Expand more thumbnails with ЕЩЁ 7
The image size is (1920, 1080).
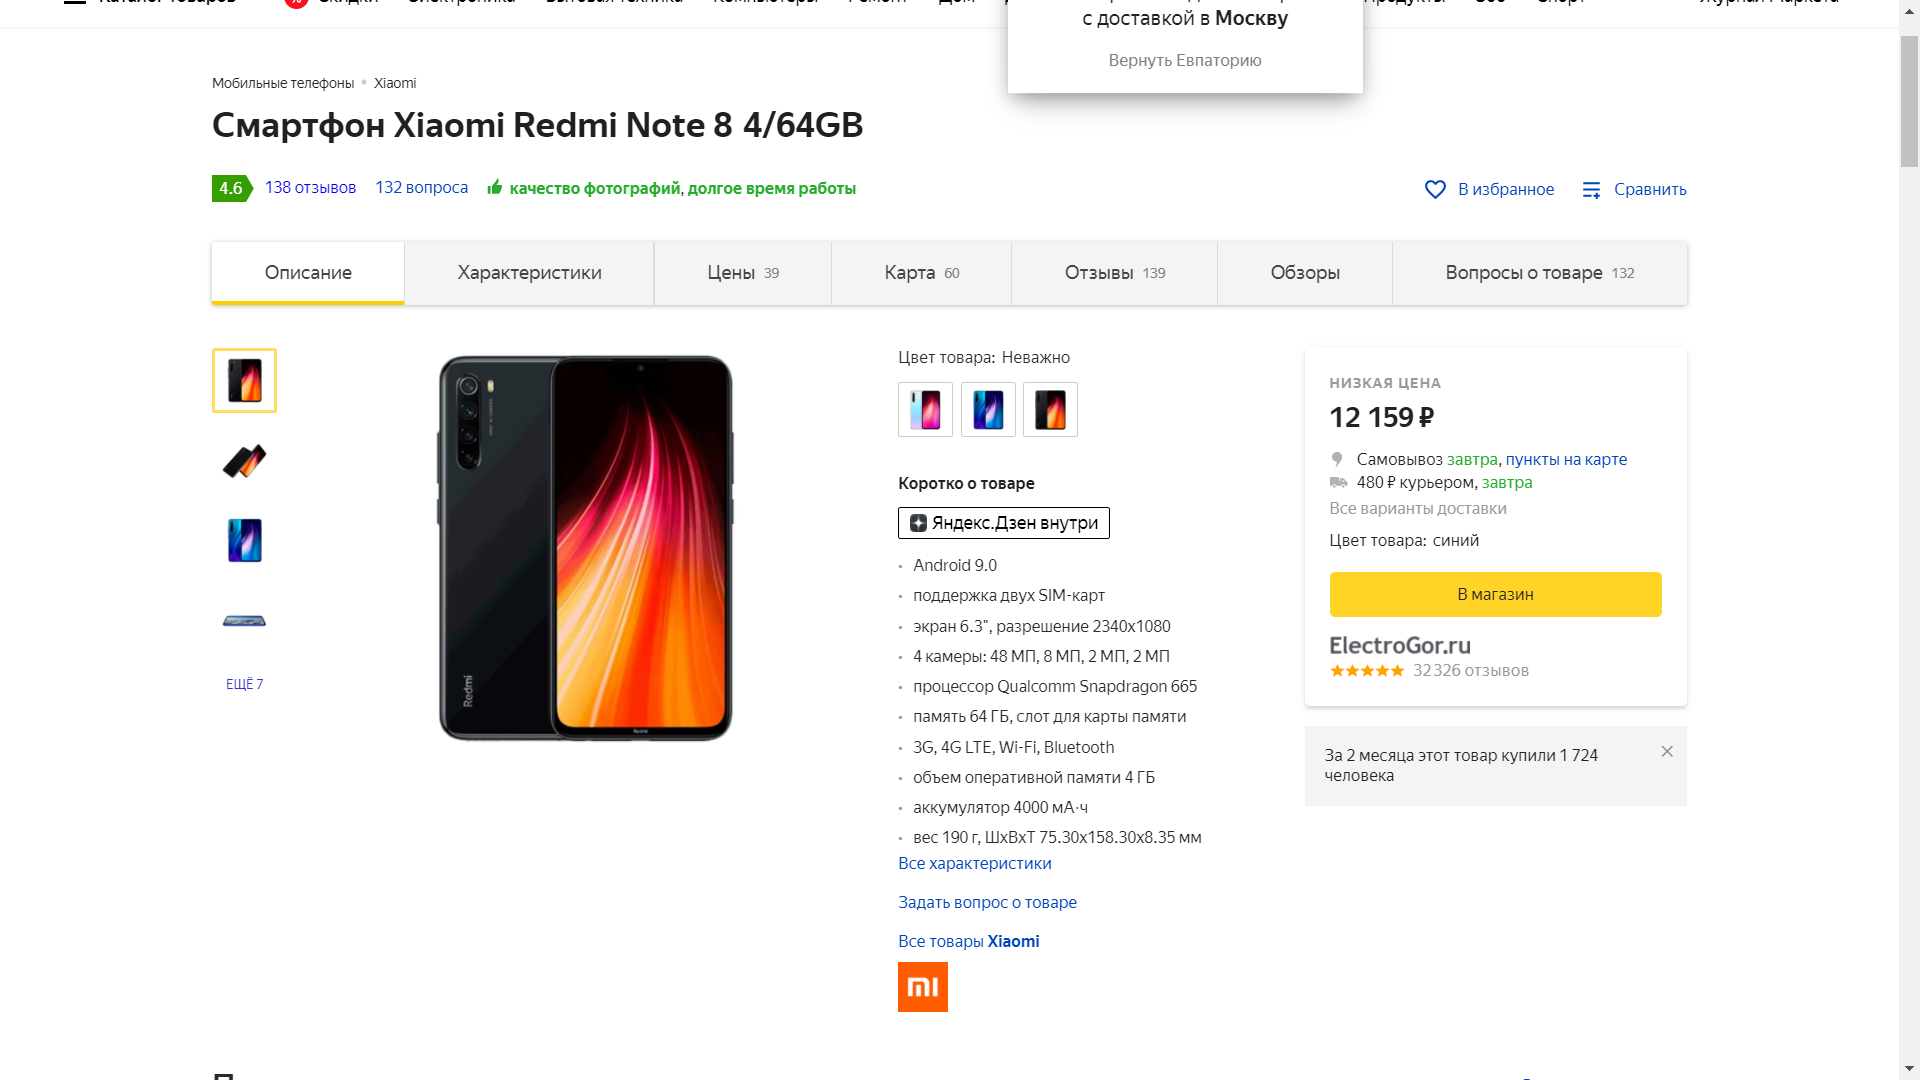[244, 684]
